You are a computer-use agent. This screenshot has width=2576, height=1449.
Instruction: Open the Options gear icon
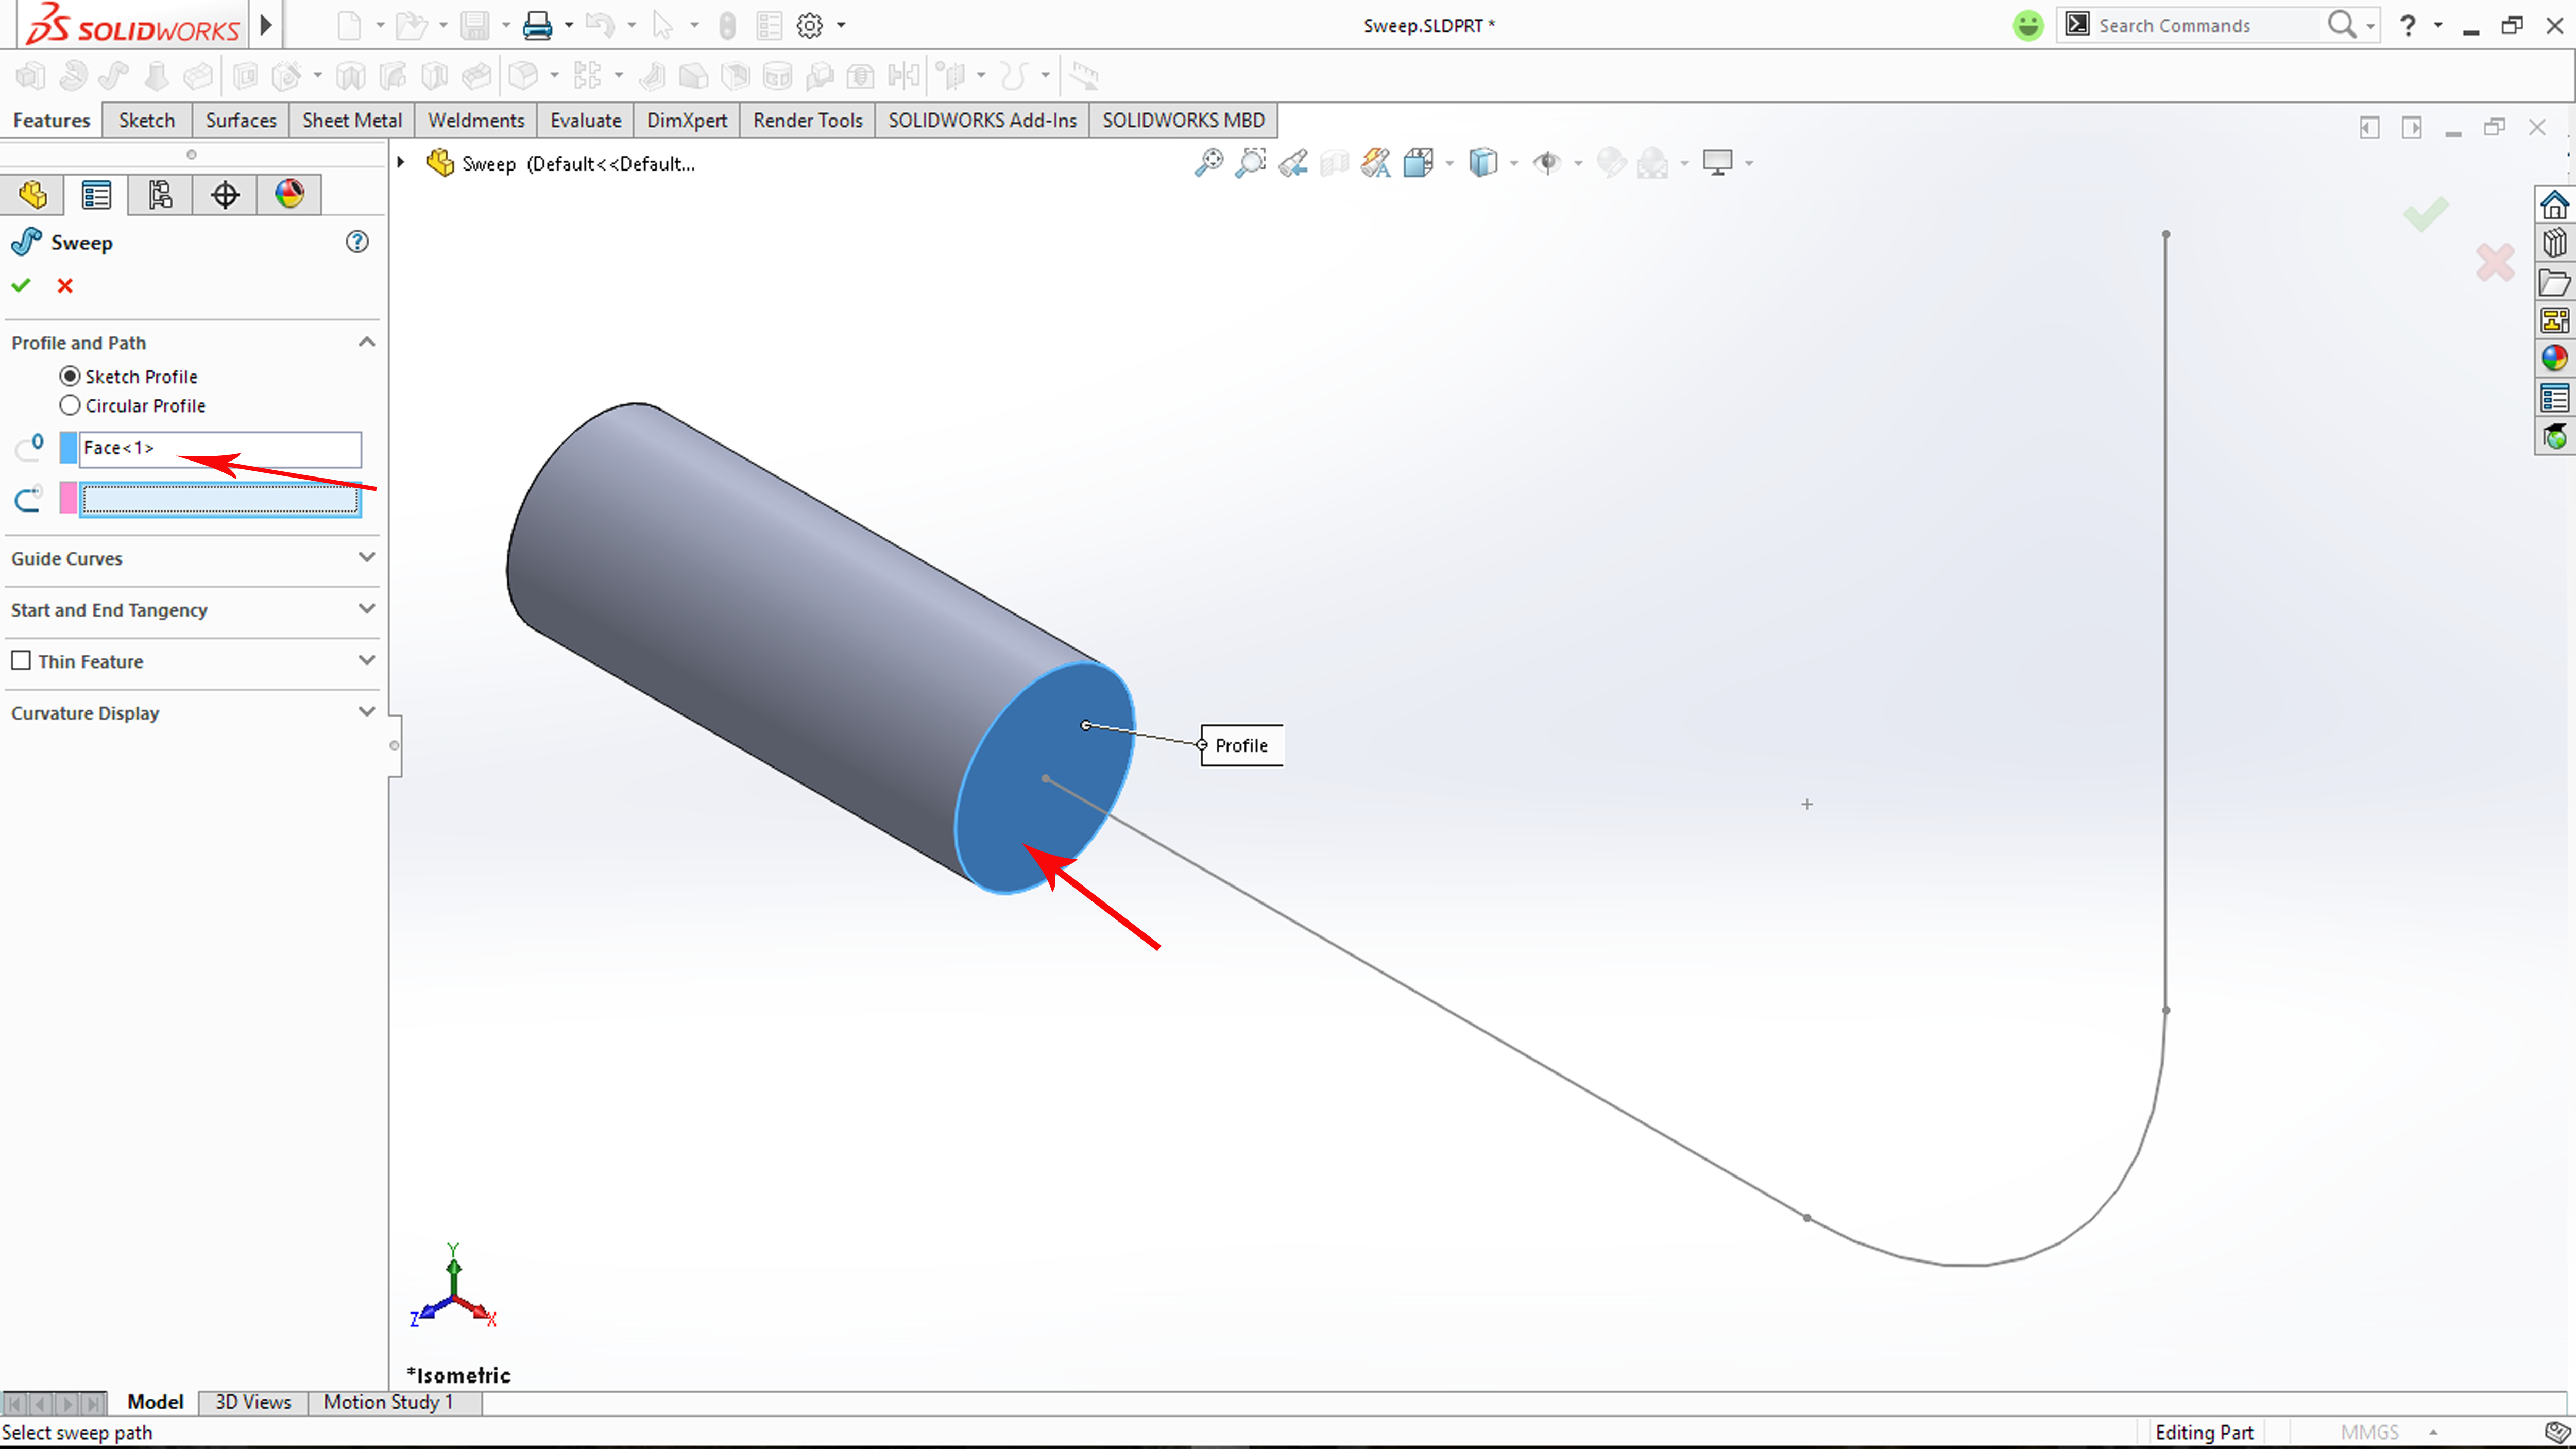(809, 26)
